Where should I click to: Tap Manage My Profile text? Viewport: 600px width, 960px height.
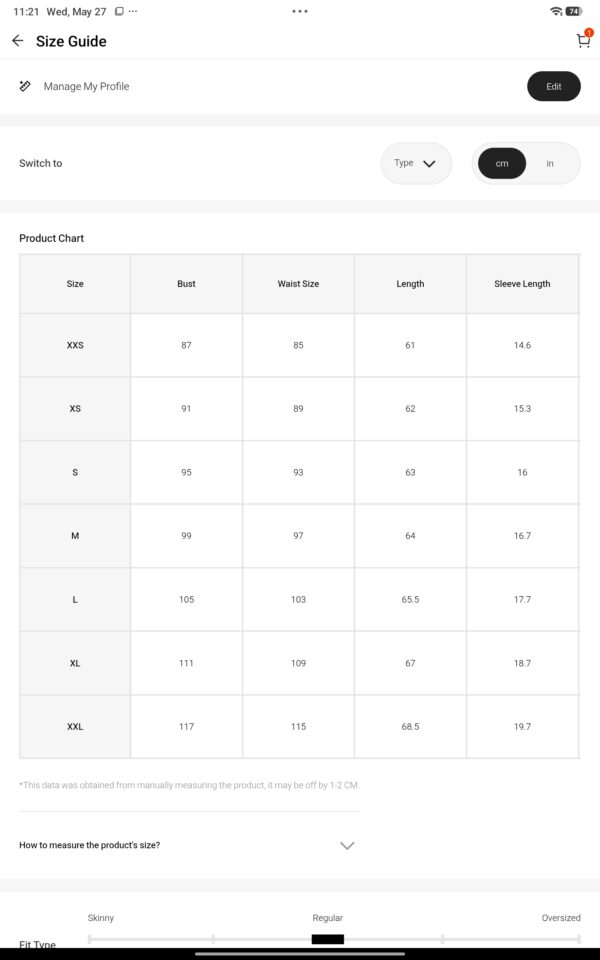(x=86, y=86)
